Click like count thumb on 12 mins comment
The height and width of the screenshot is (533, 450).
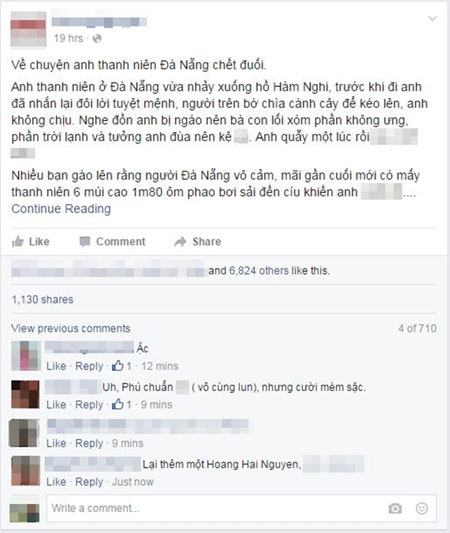tap(118, 366)
